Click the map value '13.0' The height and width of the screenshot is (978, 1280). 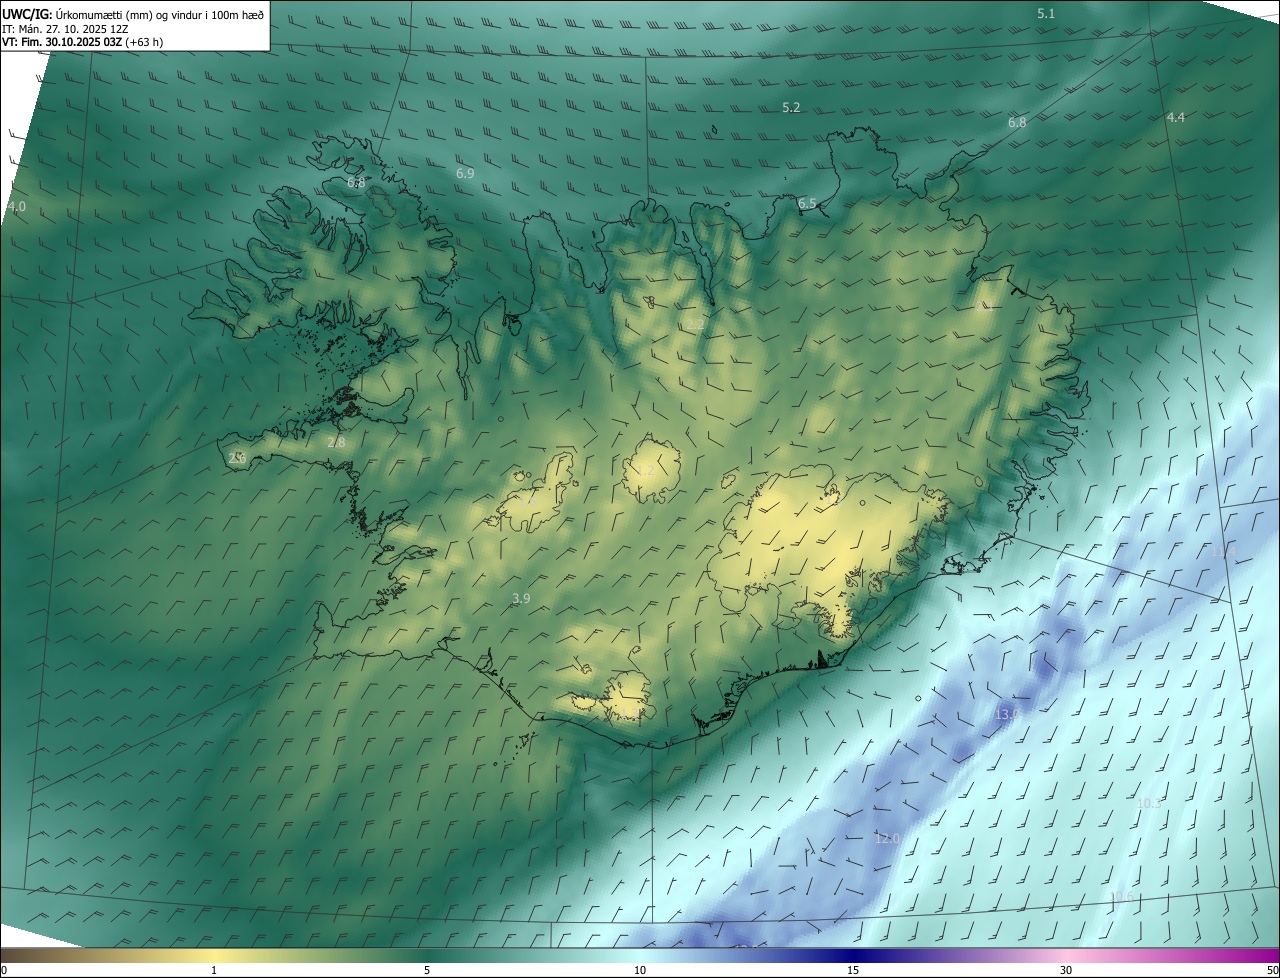[x=1008, y=714]
